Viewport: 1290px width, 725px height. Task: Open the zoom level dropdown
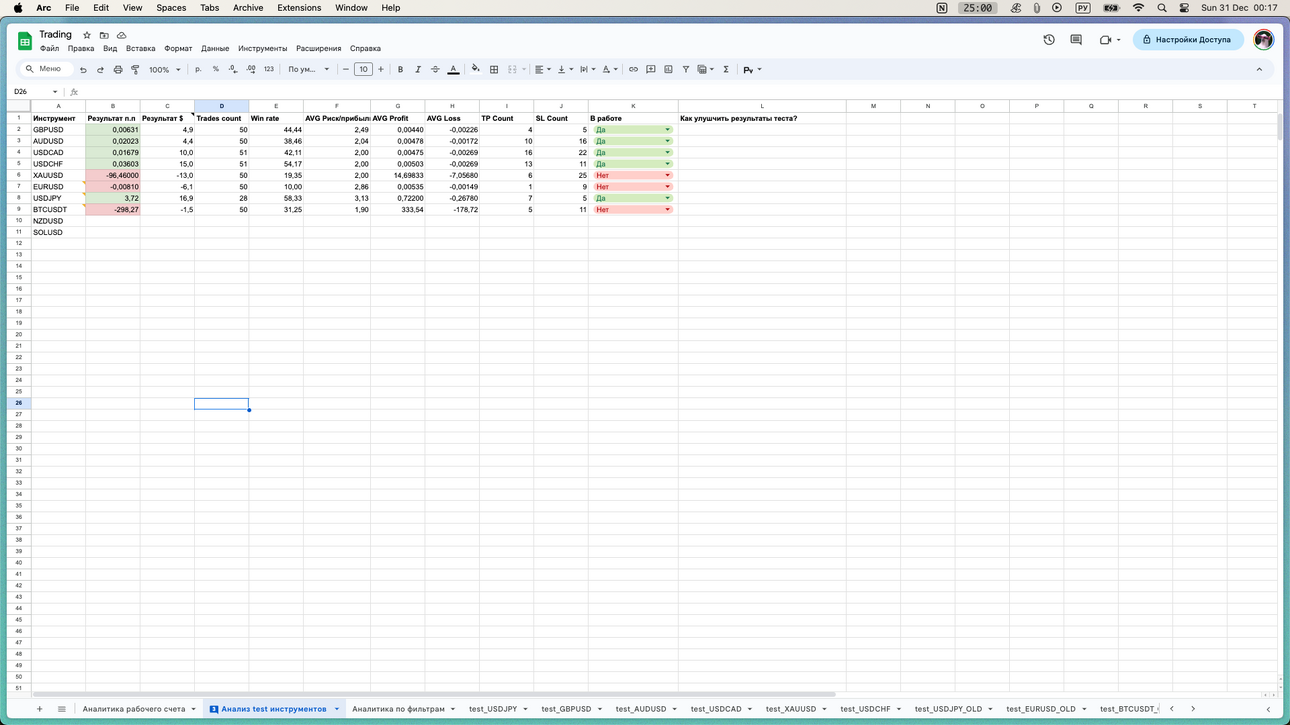click(x=165, y=70)
